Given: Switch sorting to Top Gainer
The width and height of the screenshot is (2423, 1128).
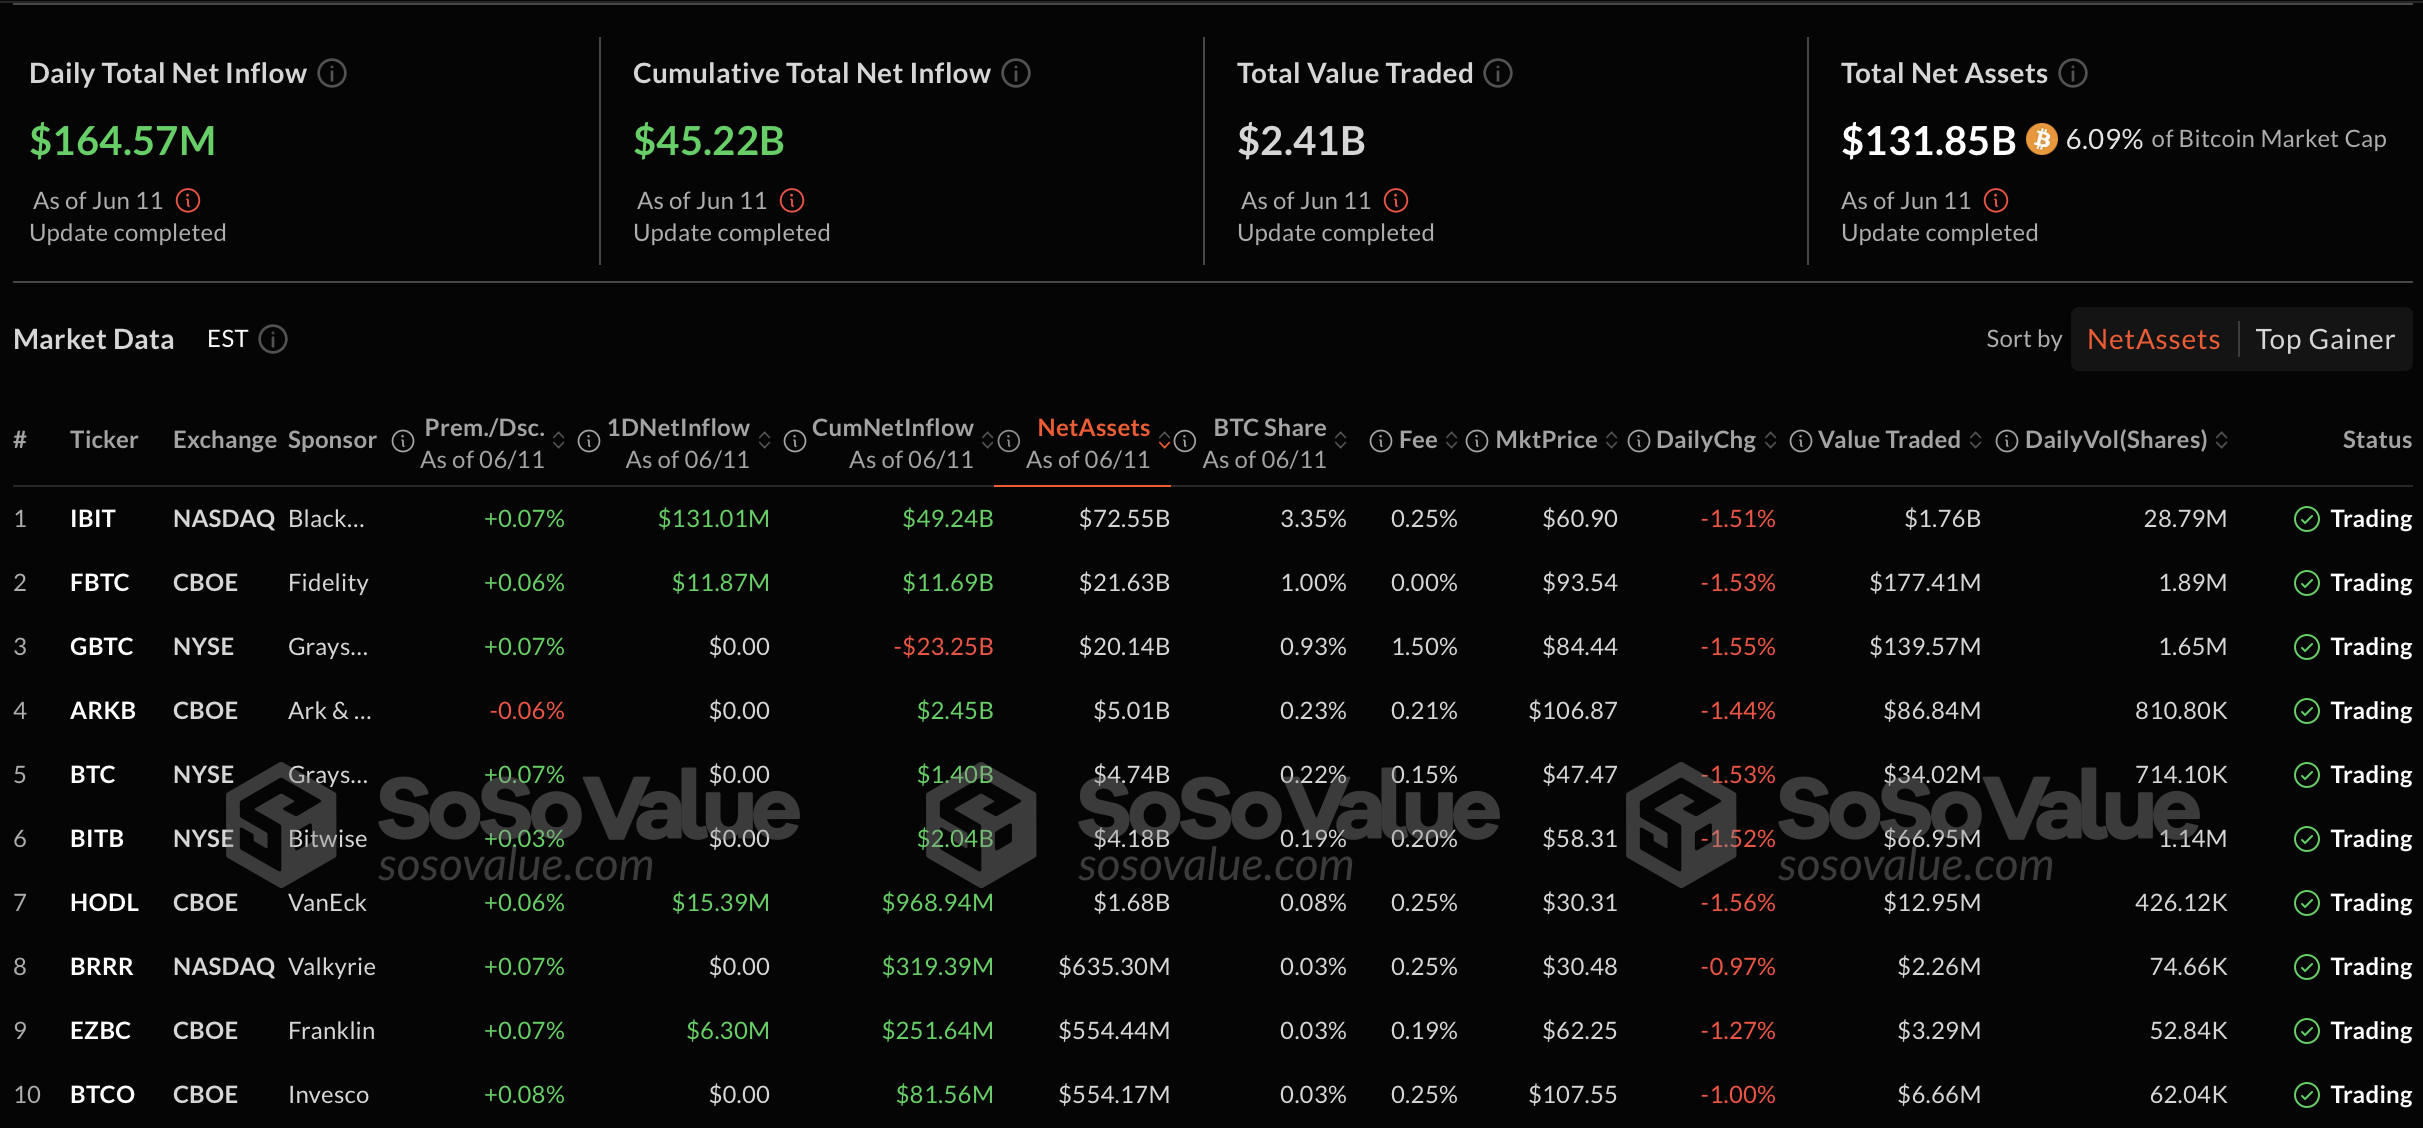Looking at the screenshot, I should (2325, 339).
